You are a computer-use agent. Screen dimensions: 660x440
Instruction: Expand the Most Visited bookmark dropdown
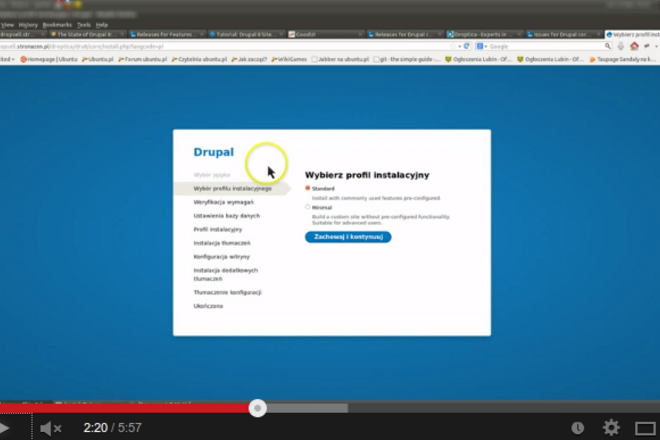coord(8,59)
